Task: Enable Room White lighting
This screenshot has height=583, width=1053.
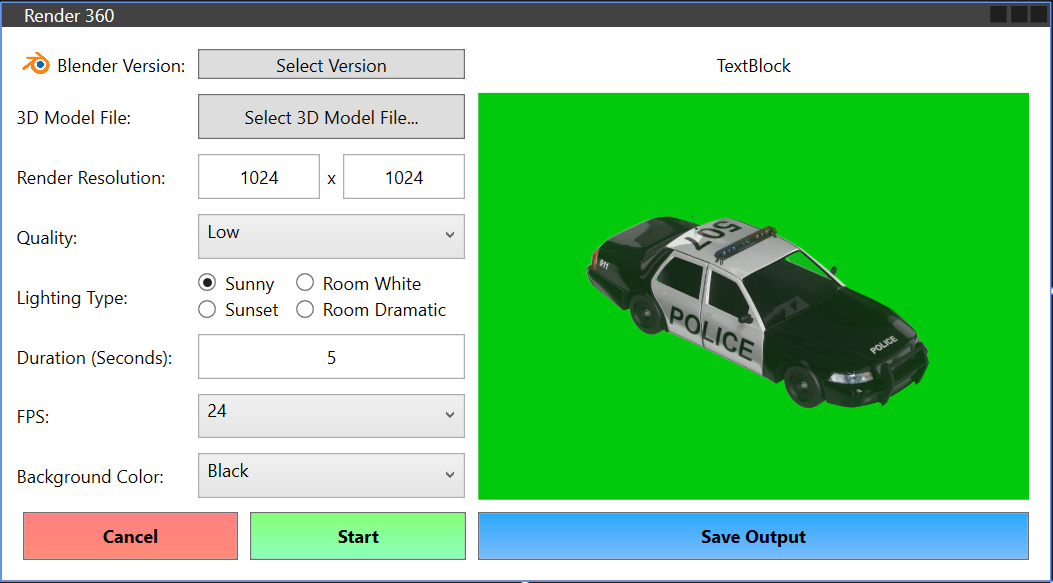Action: point(305,283)
